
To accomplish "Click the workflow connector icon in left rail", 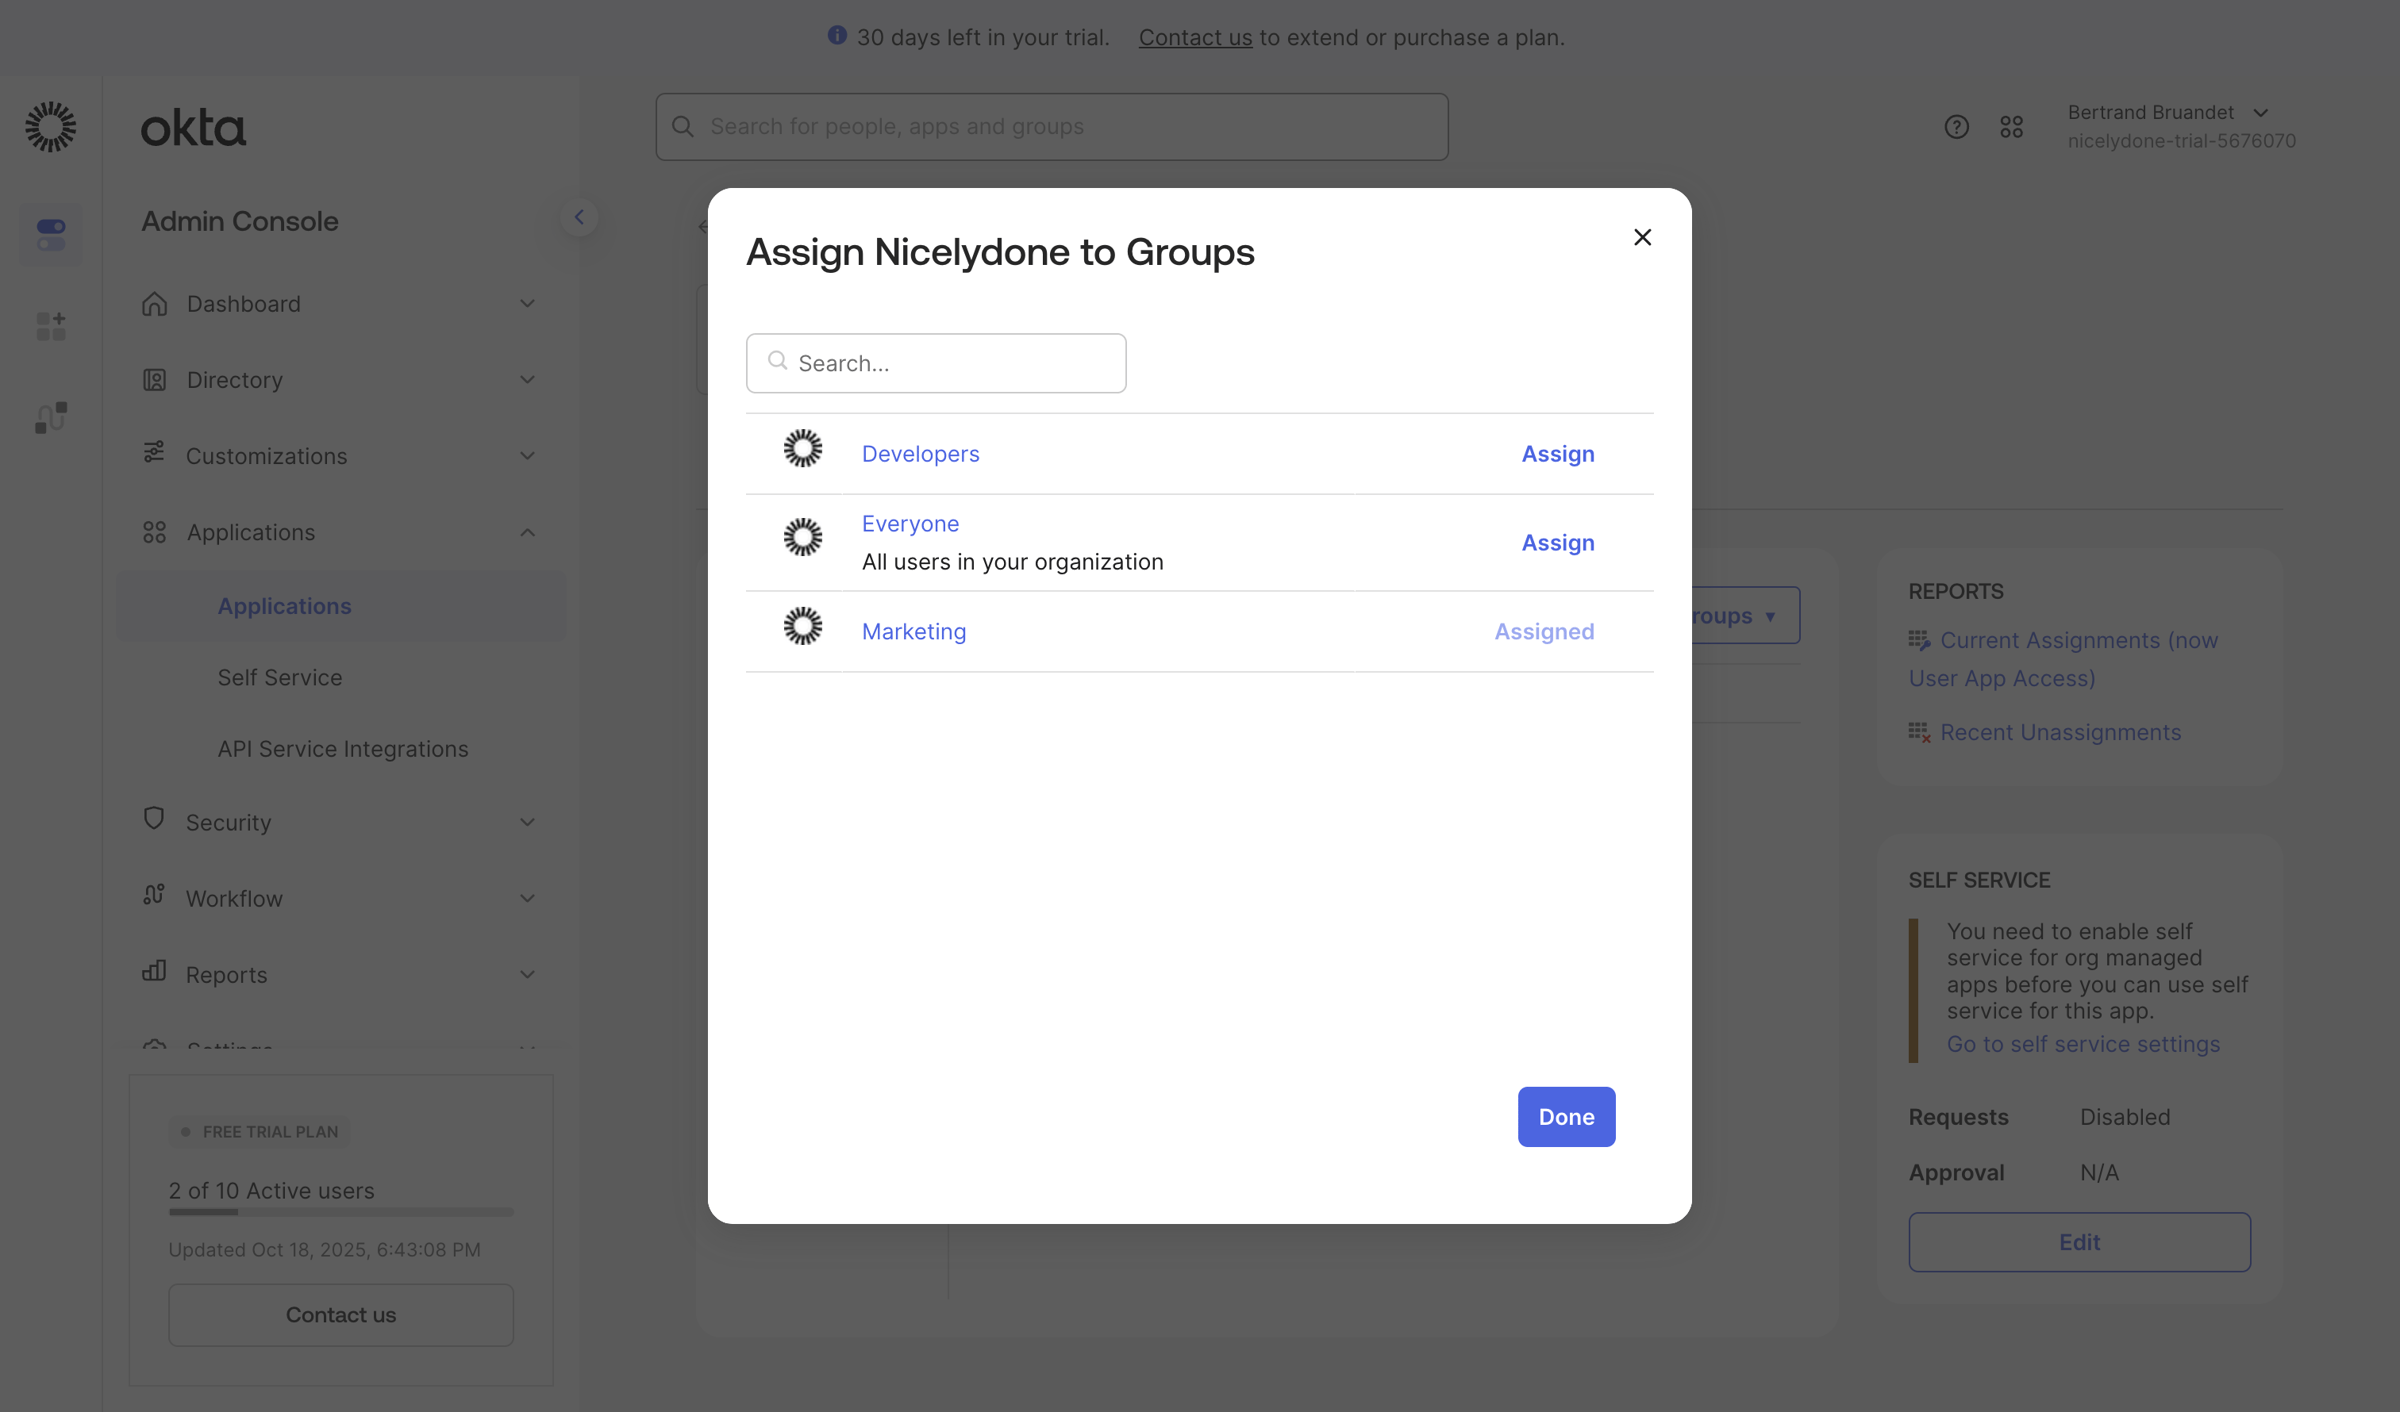I will 50,417.
